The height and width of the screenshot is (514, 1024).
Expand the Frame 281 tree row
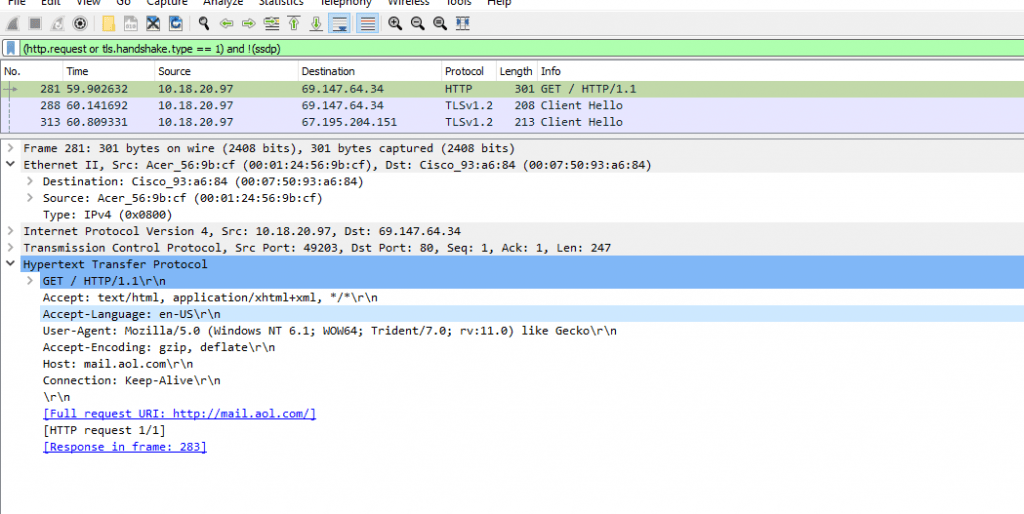[11, 148]
